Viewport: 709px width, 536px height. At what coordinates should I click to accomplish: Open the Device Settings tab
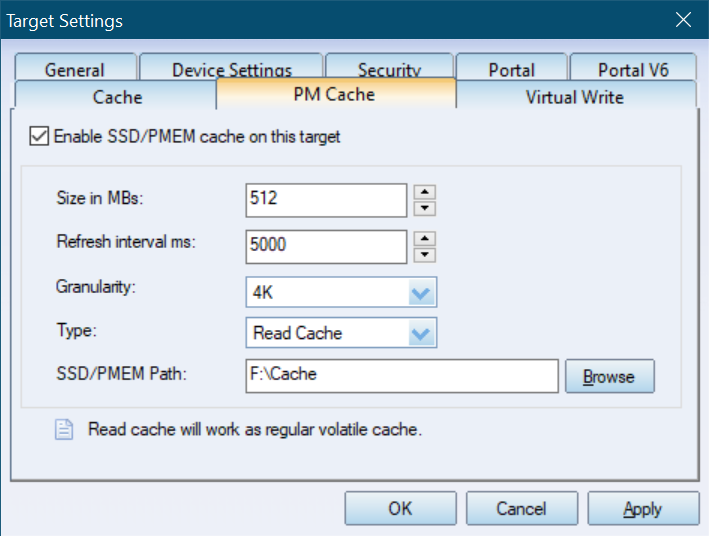(x=232, y=68)
